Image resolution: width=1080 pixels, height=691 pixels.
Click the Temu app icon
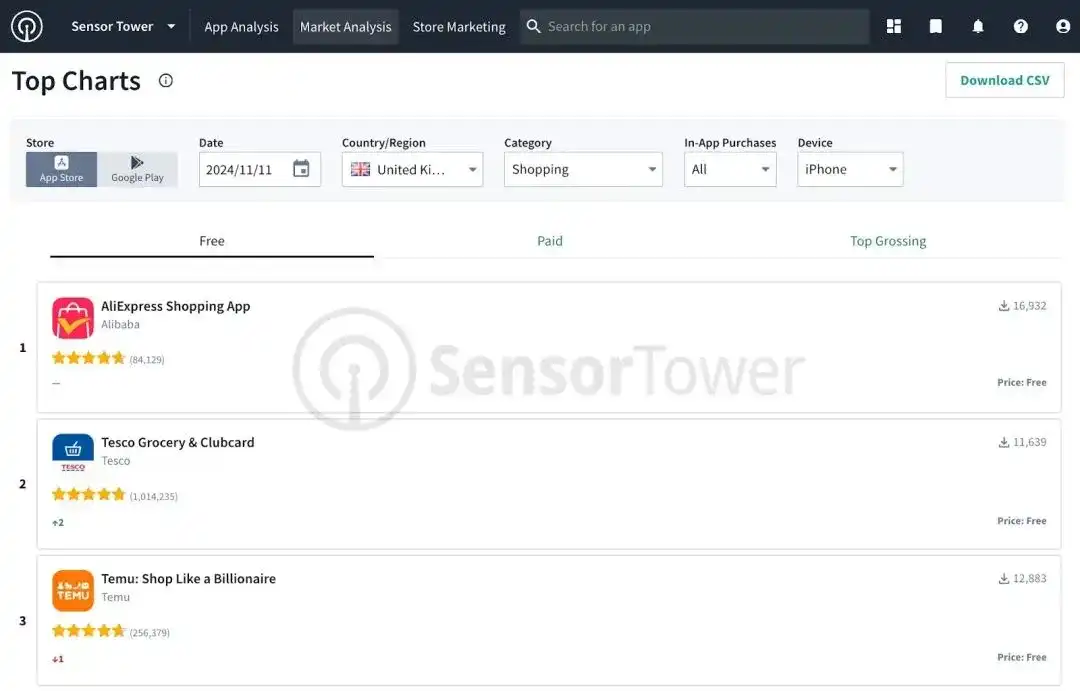pos(73,590)
